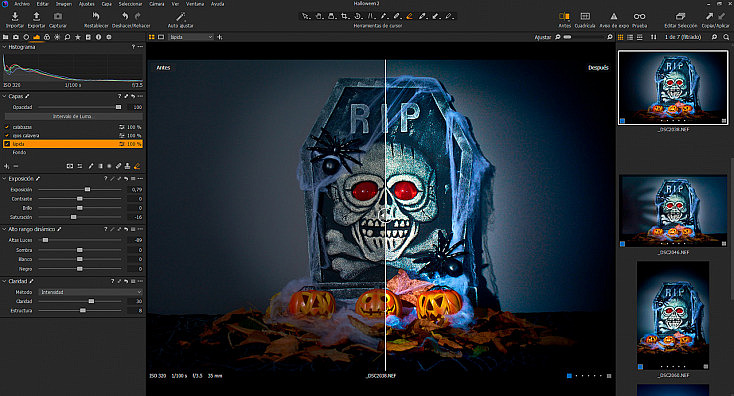Screen dimensions: 734x396
Task: Collapse the Claridad panel
Action: tap(4, 281)
